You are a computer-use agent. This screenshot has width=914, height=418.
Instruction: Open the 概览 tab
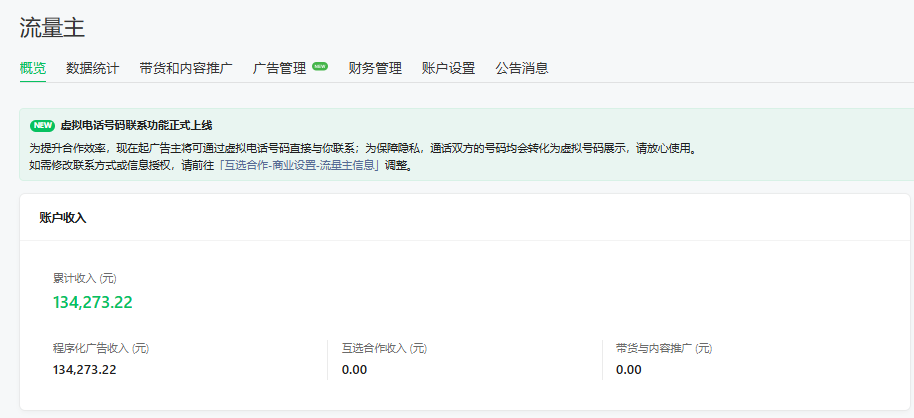coord(33,68)
